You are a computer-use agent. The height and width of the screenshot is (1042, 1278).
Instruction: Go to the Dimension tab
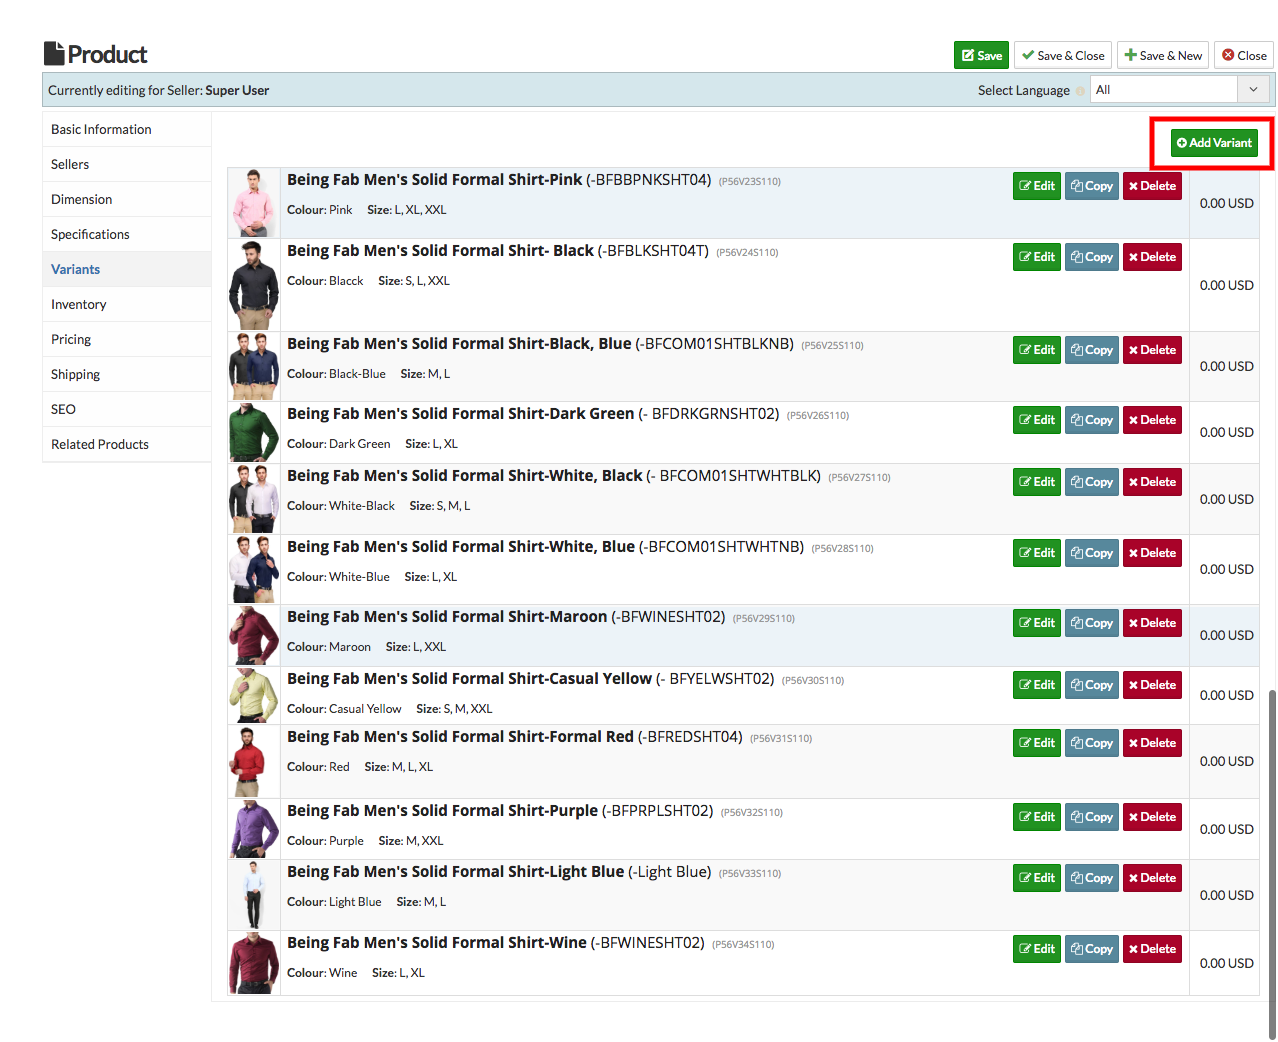127,199
